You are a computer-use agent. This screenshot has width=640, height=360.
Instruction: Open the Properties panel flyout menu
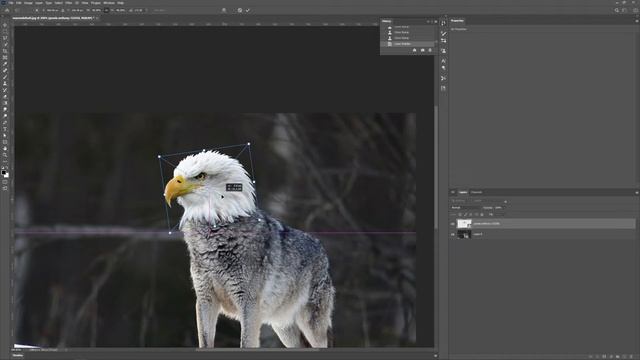[637, 20]
